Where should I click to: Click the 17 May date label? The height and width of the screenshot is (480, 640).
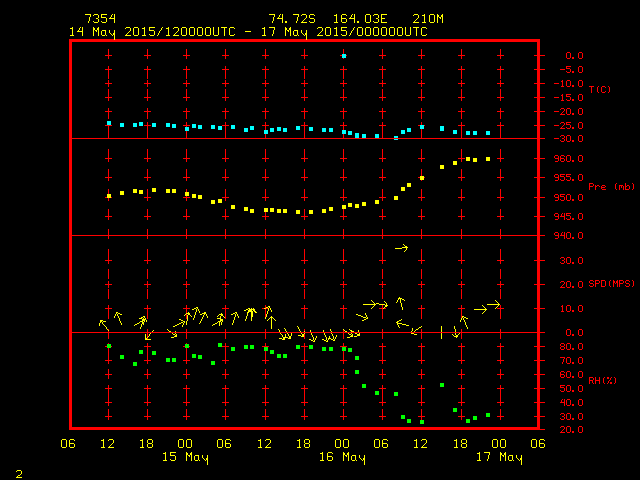[498, 458]
